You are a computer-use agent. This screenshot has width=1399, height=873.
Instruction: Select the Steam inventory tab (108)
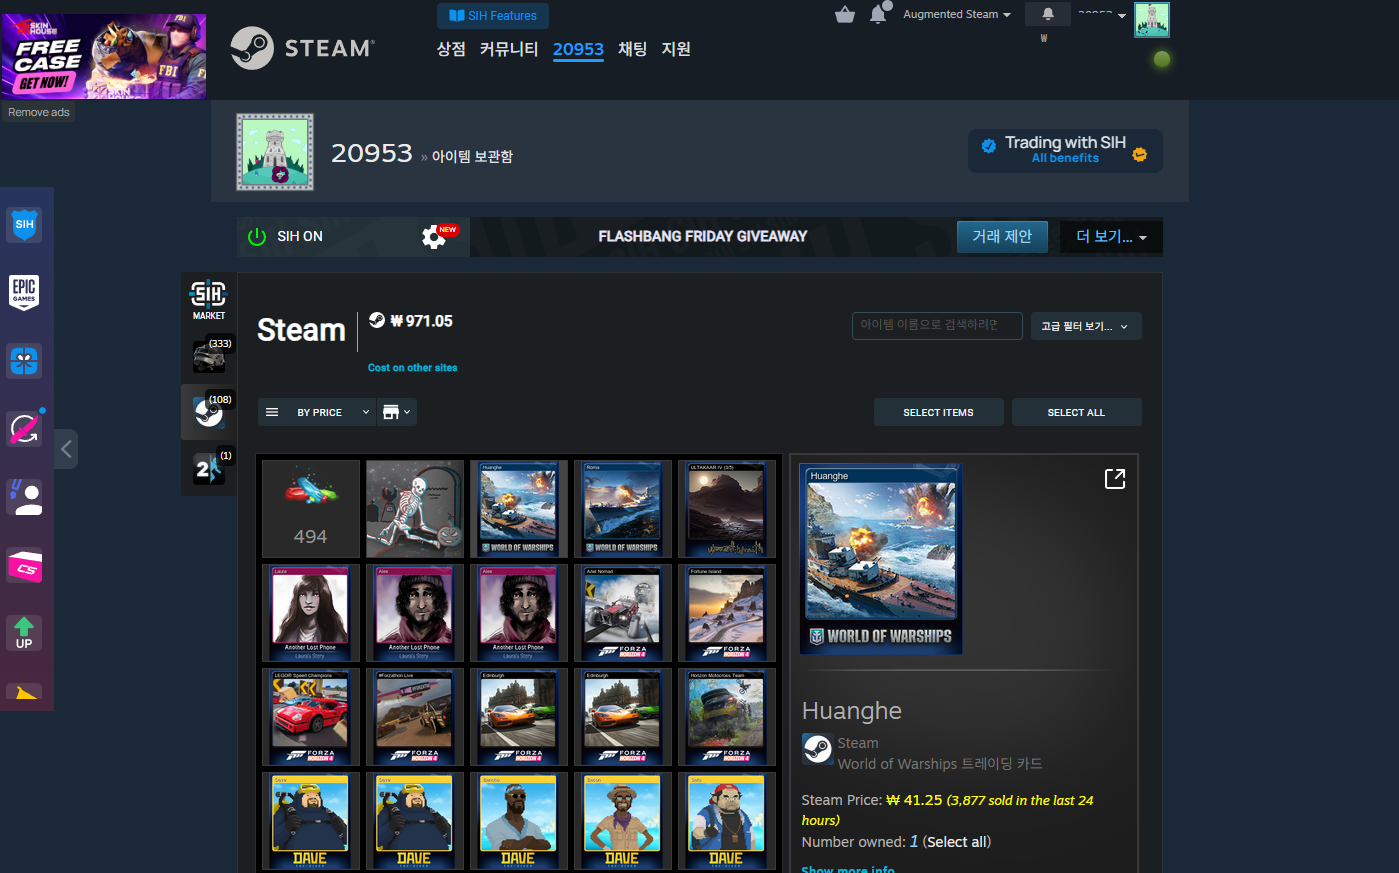(x=209, y=411)
